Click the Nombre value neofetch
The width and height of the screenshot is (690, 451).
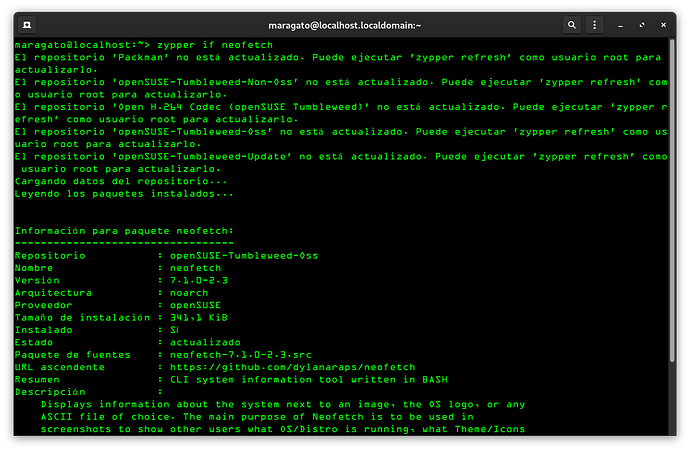pos(195,268)
